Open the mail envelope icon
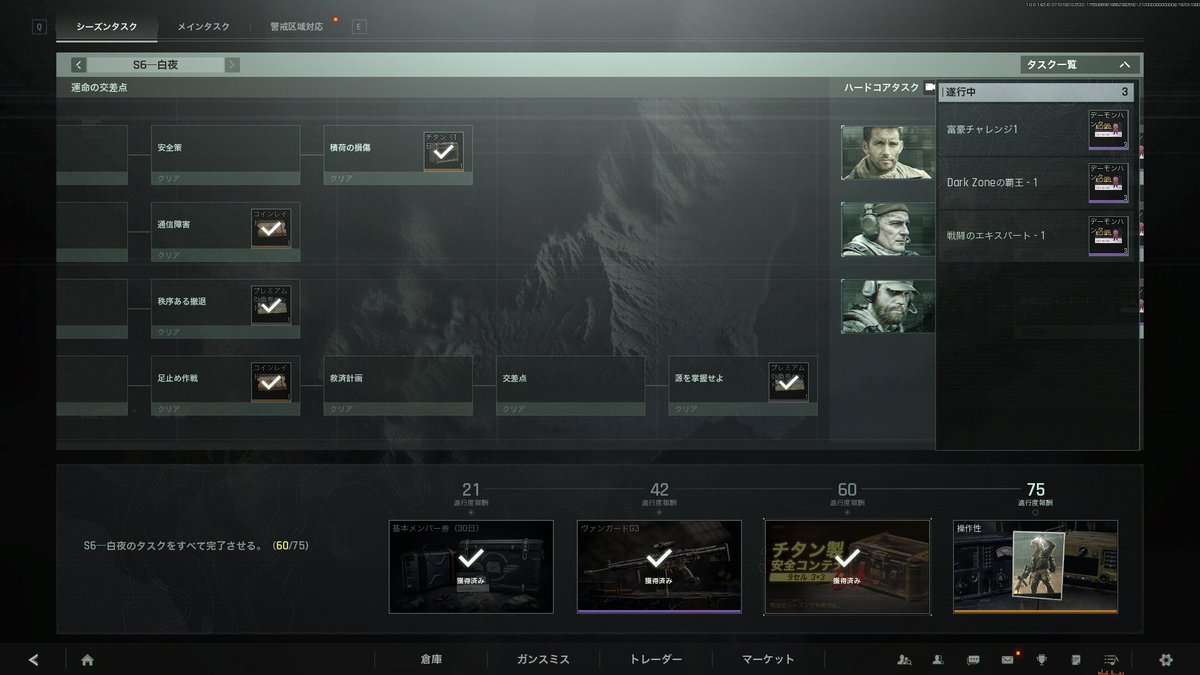Screen dimensions: 1200x675 tap(1007, 659)
